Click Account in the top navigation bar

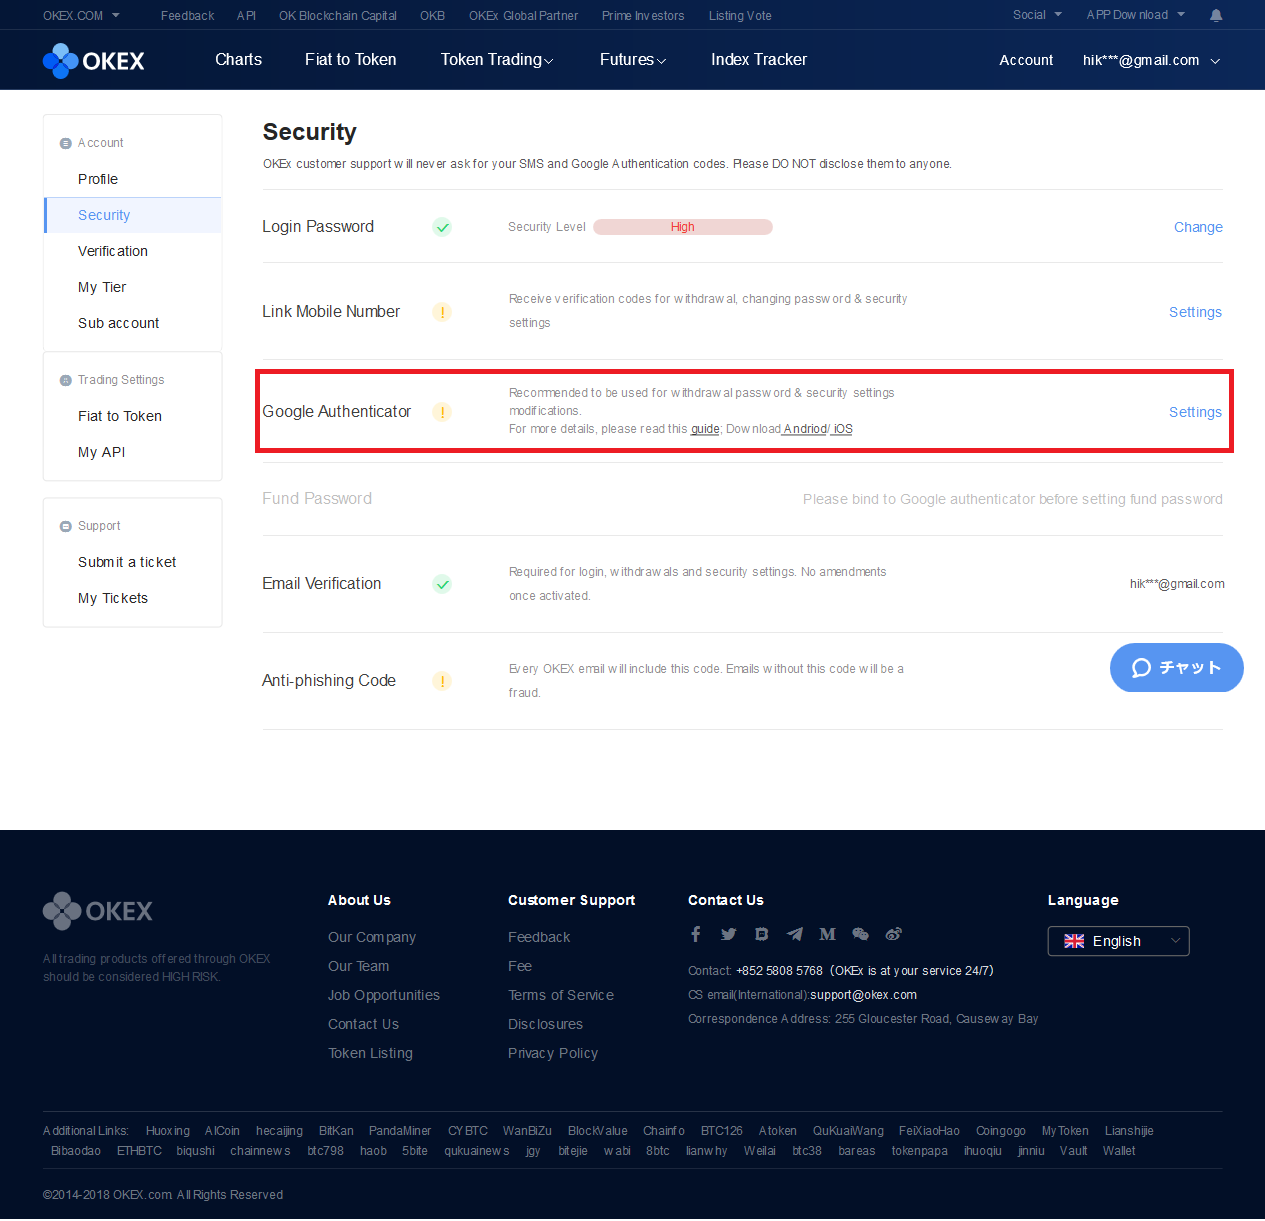point(1026,60)
